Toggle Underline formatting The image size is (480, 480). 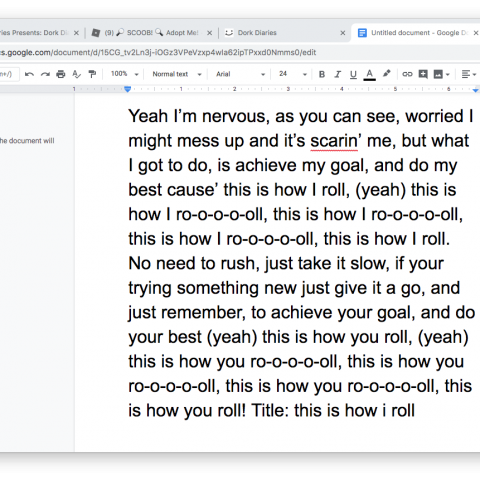pyautogui.click(x=353, y=74)
